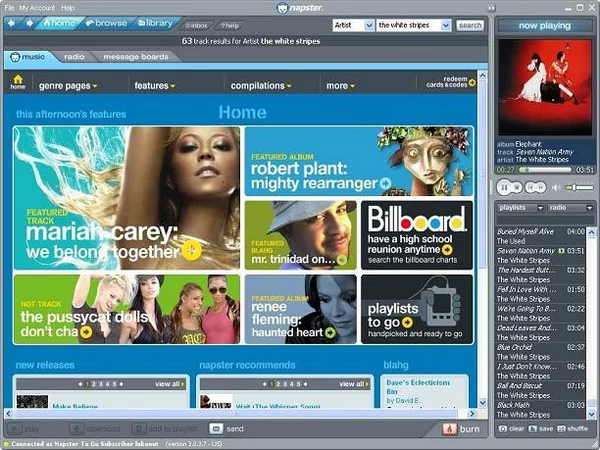Select Black Math track
The width and height of the screenshot is (600, 450).
[541, 409]
